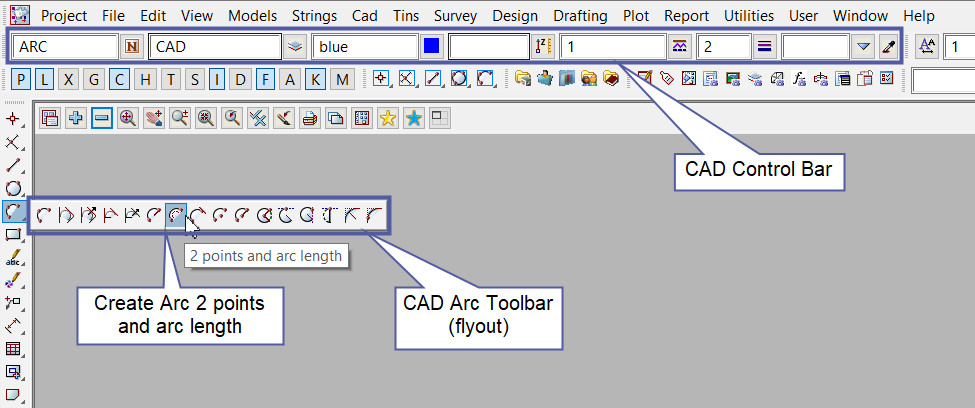Toggle the C snap button

[119, 80]
